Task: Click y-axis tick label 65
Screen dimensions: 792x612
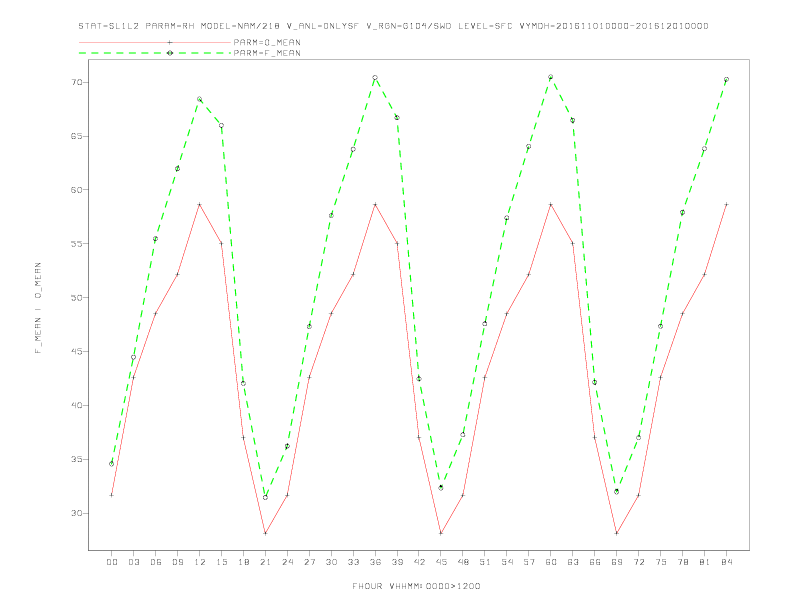Action: [x=77, y=136]
